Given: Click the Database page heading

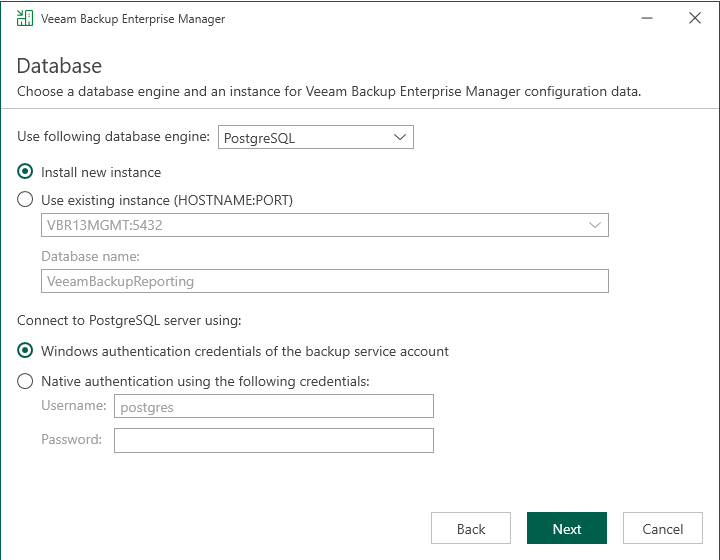Looking at the screenshot, I should (x=59, y=67).
